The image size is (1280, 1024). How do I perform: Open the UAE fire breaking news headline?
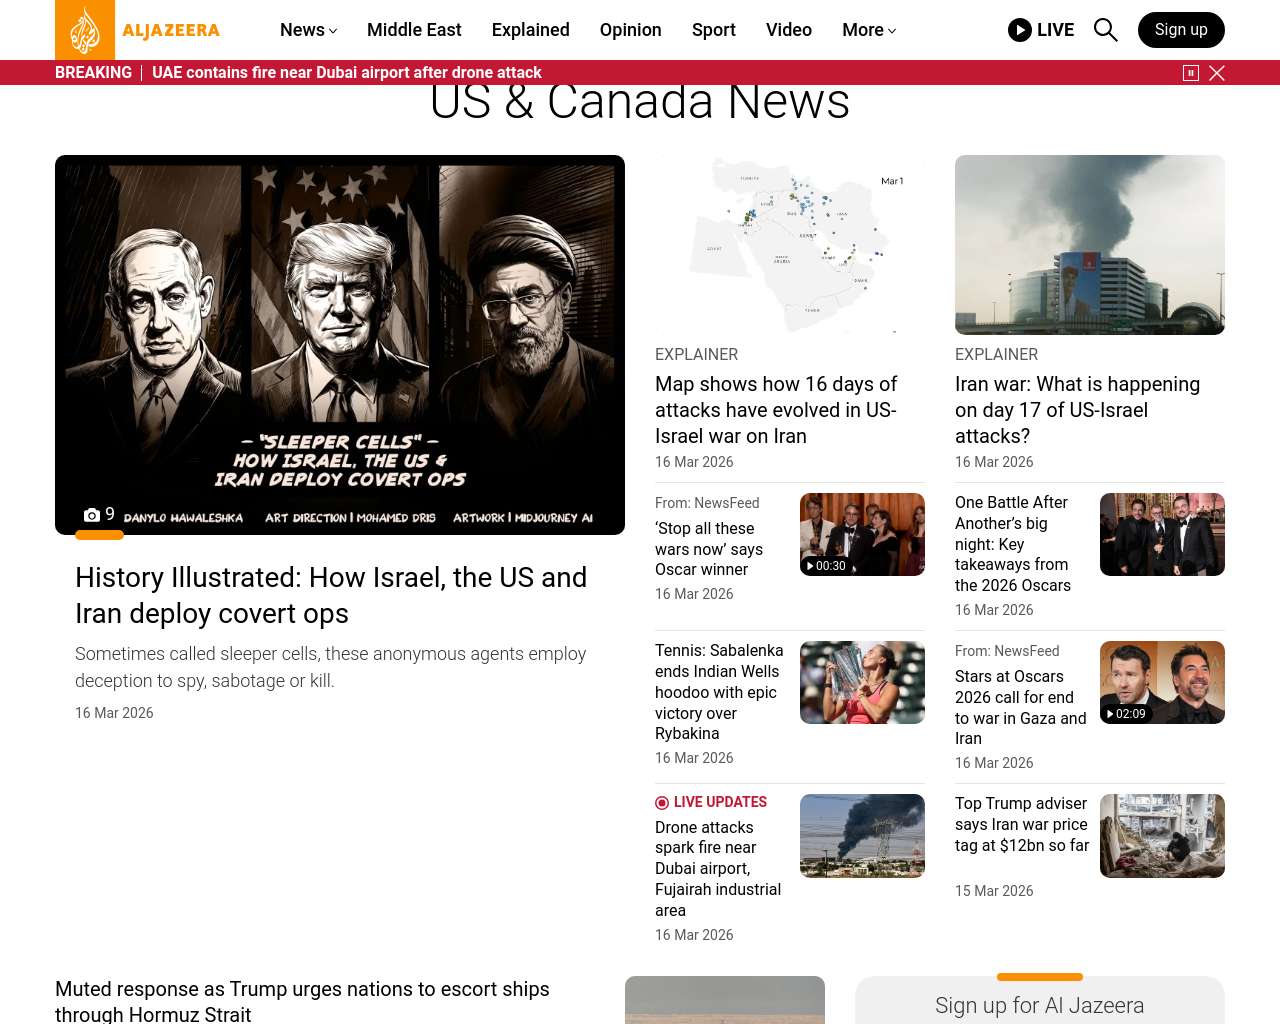pyautogui.click(x=347, y=73)
